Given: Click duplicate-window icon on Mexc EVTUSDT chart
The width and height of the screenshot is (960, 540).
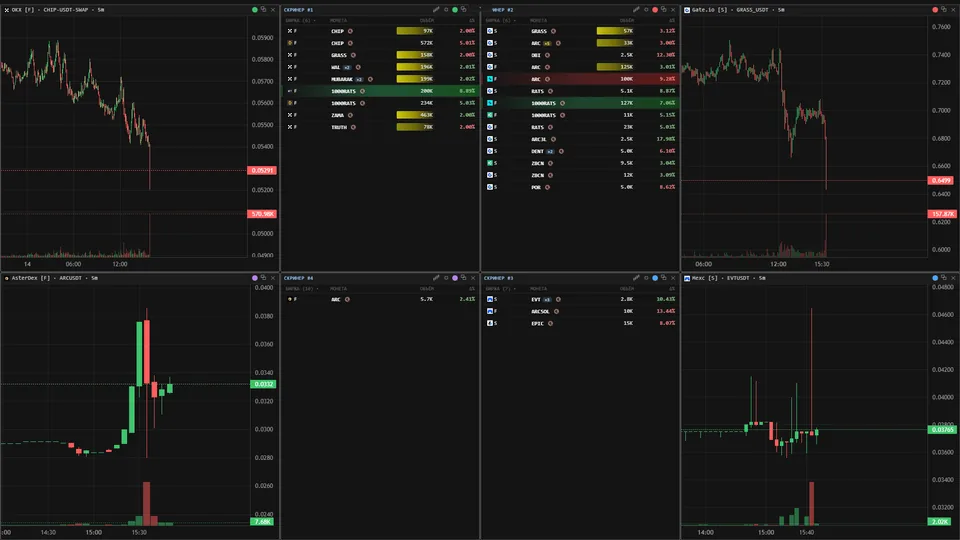Looking at the screenshot, I should [944, 278].
